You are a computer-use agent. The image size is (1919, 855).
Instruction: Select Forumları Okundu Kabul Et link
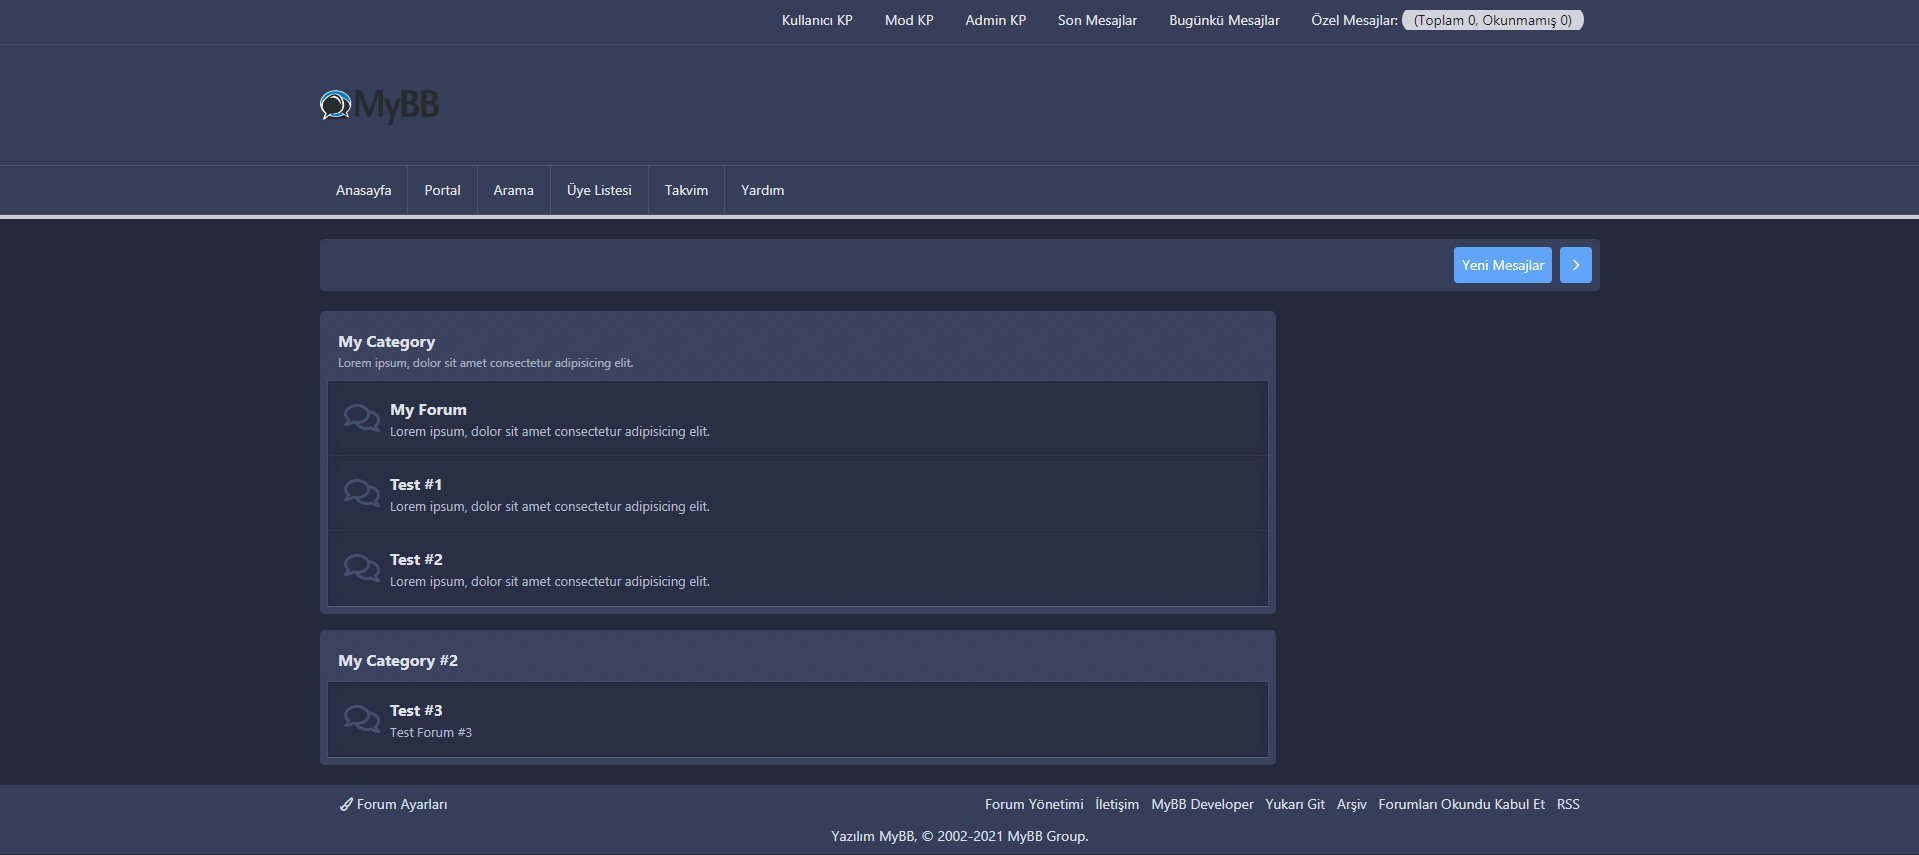click(x=1461, y=804)
